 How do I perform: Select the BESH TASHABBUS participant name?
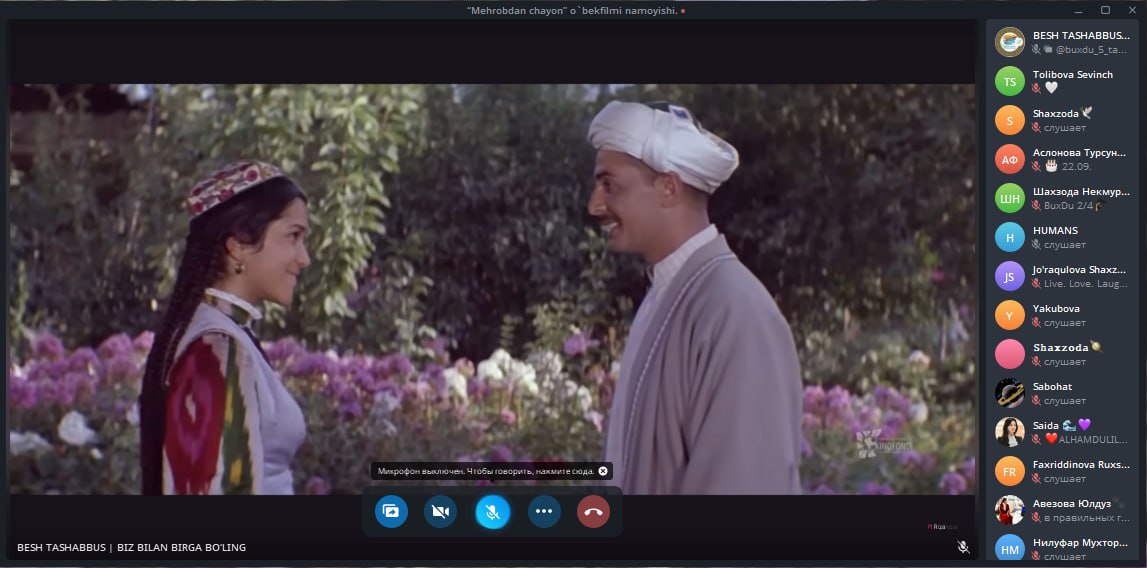(1081, 35)
